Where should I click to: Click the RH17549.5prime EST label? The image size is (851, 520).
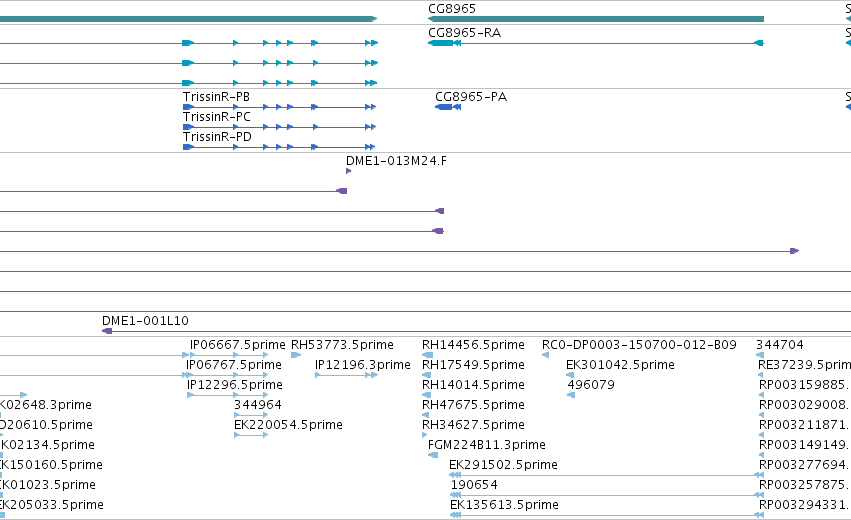coord(473,365)
